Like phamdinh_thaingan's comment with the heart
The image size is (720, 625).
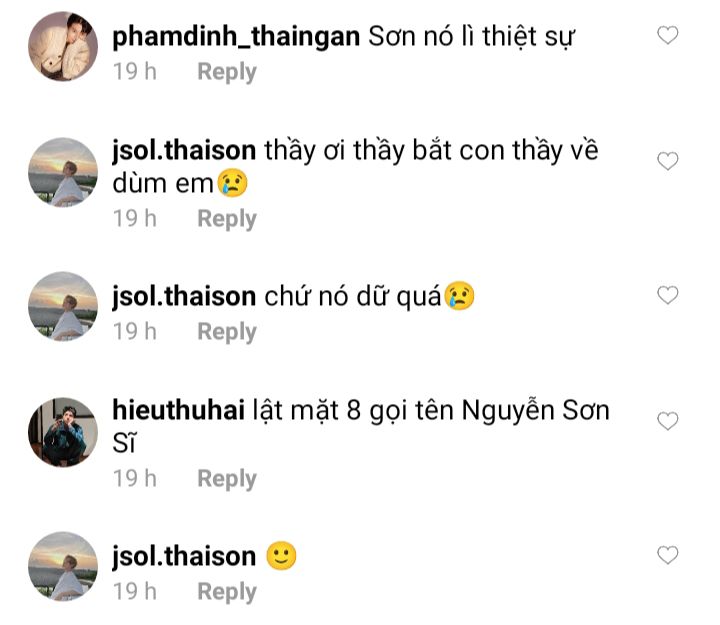[667, 35]
